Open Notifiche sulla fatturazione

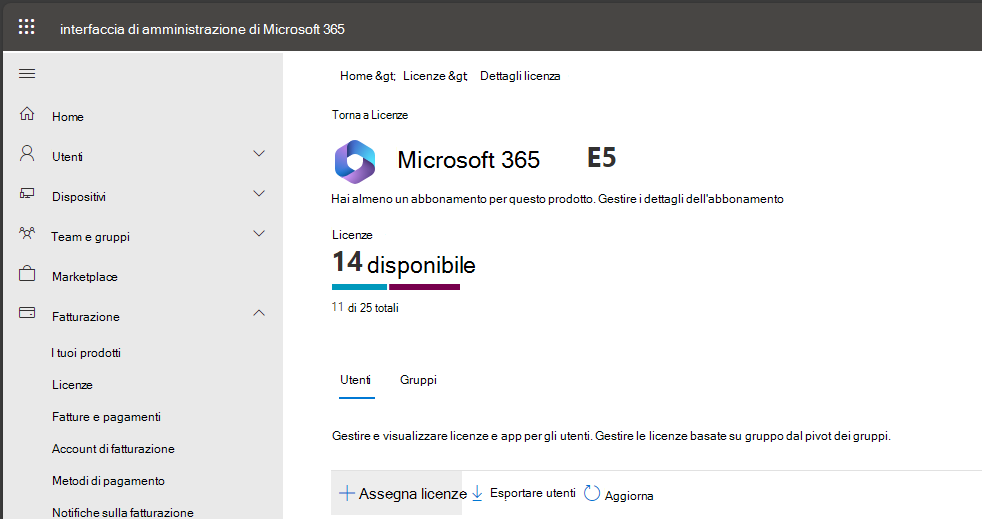tap(123, 512)
